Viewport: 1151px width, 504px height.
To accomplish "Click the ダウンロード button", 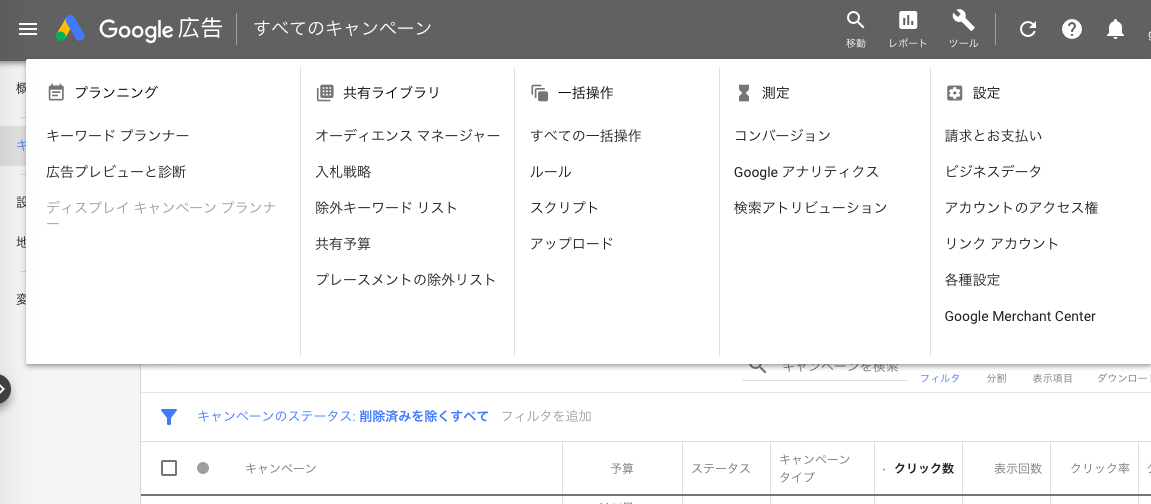I will 1124,379.
